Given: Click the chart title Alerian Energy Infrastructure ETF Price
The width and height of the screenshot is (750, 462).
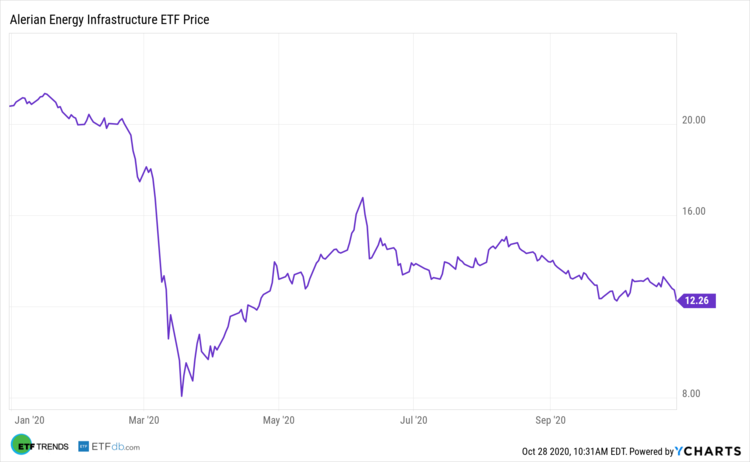Looking at the screenshot, I should click(x=116, y=18).
